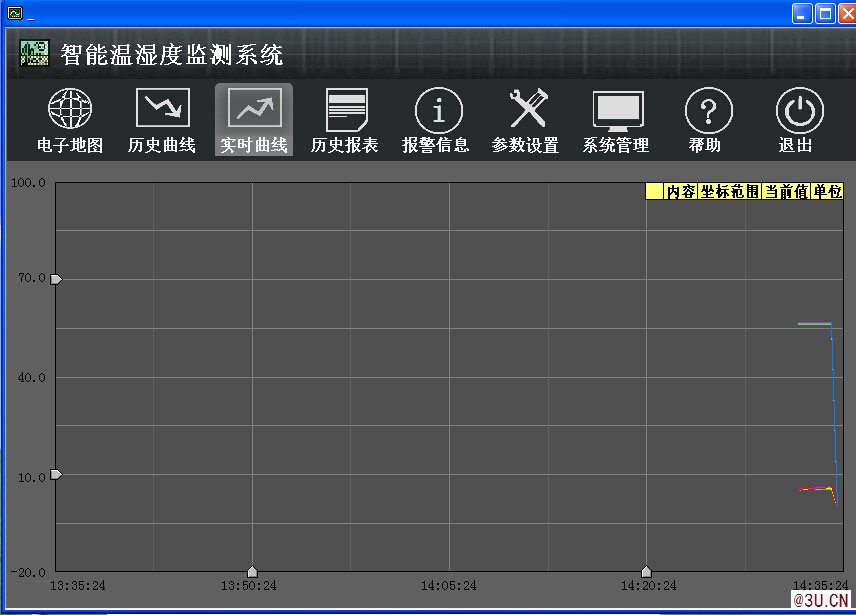
Task: Click the time label 14:05:24
Action: click(x=449, y=586)
